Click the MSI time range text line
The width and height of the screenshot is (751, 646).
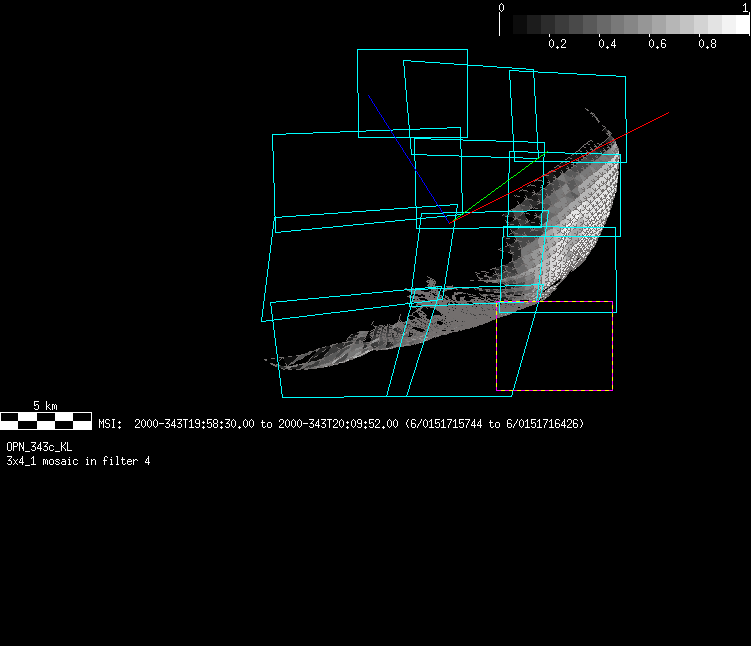click(341, 424)
